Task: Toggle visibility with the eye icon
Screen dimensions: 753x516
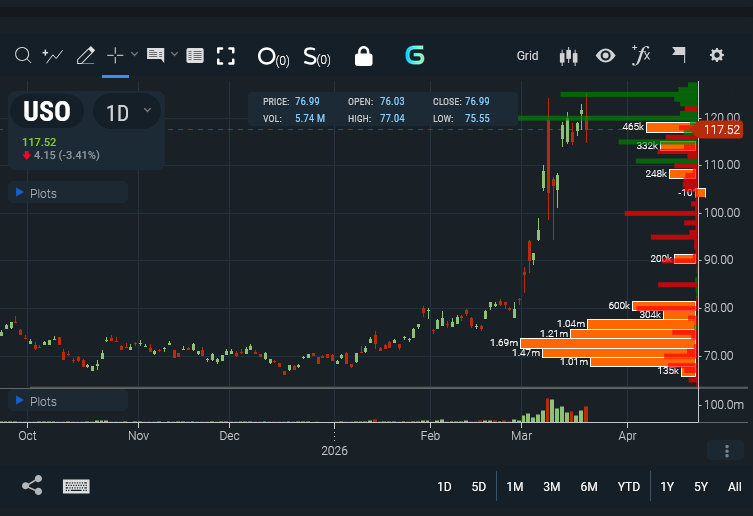Action: click(x=606, y=56)
